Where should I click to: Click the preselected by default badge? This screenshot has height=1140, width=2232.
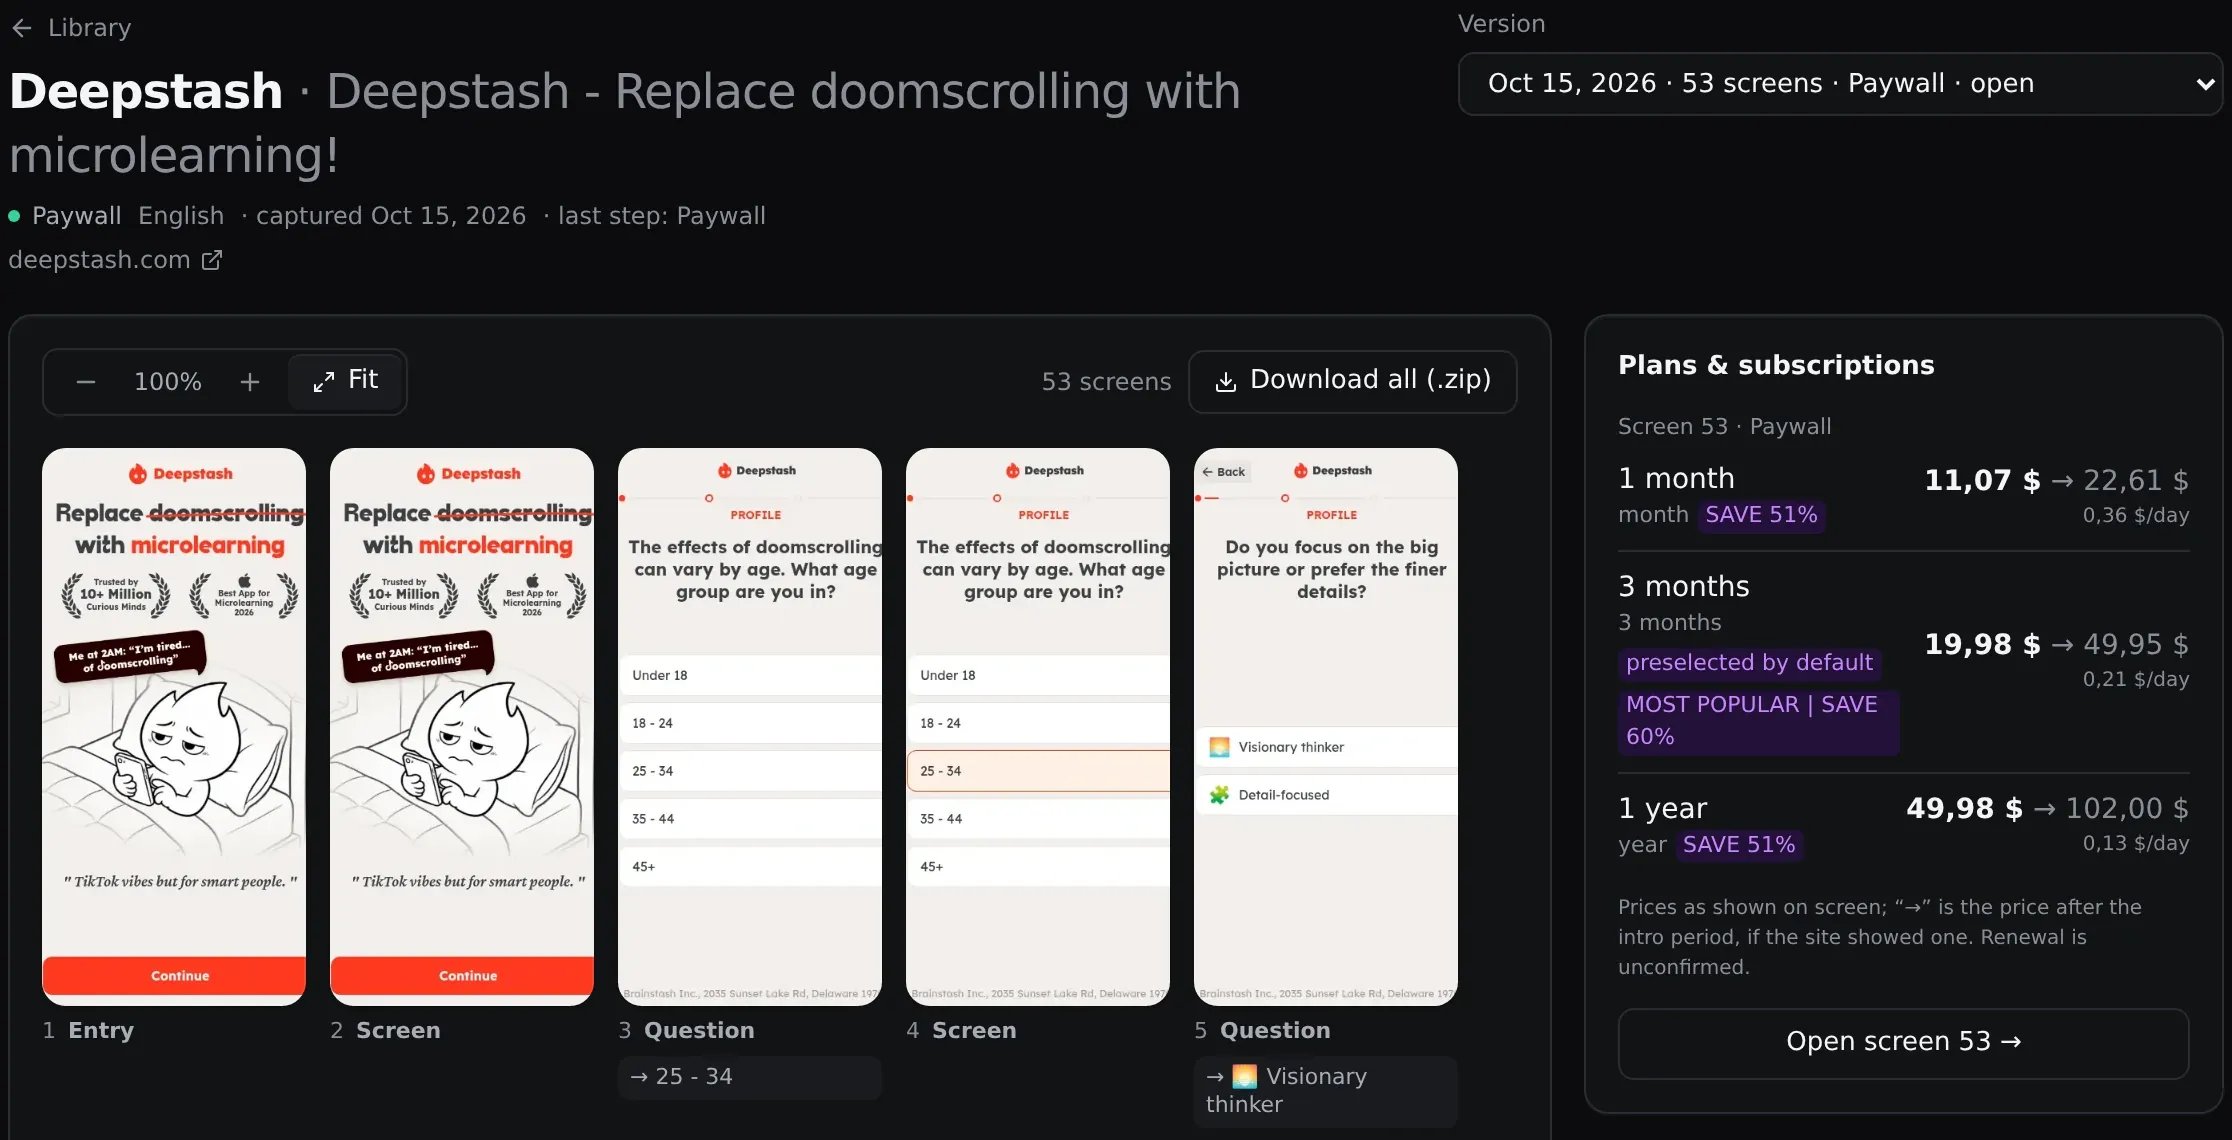click(1749, 663)
